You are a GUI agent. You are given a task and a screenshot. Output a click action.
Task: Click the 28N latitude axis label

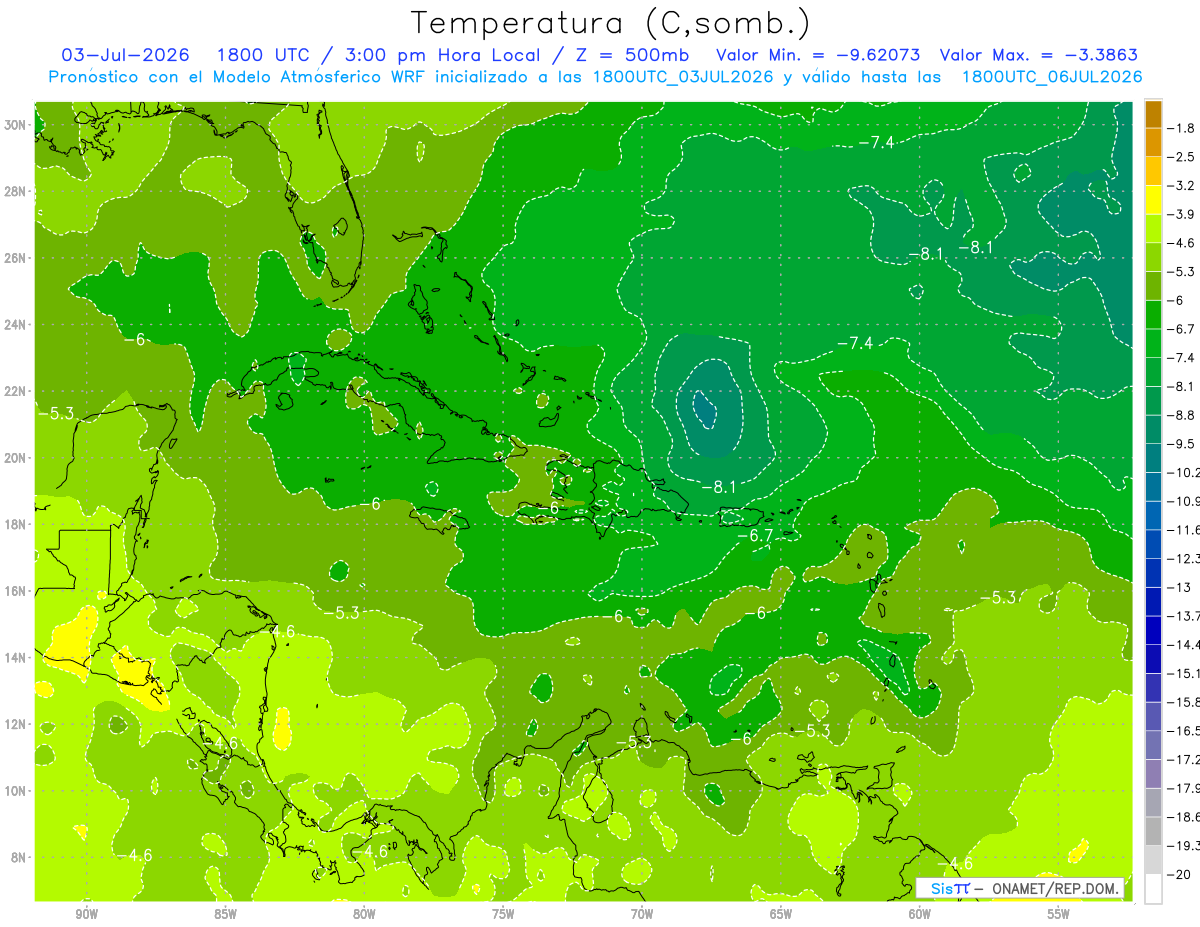16,191
